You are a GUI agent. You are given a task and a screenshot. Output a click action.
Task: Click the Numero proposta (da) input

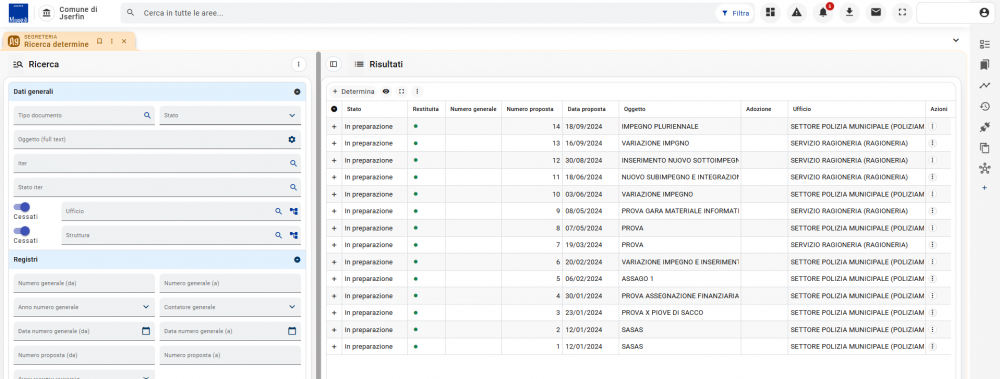[x=84, y=355]
